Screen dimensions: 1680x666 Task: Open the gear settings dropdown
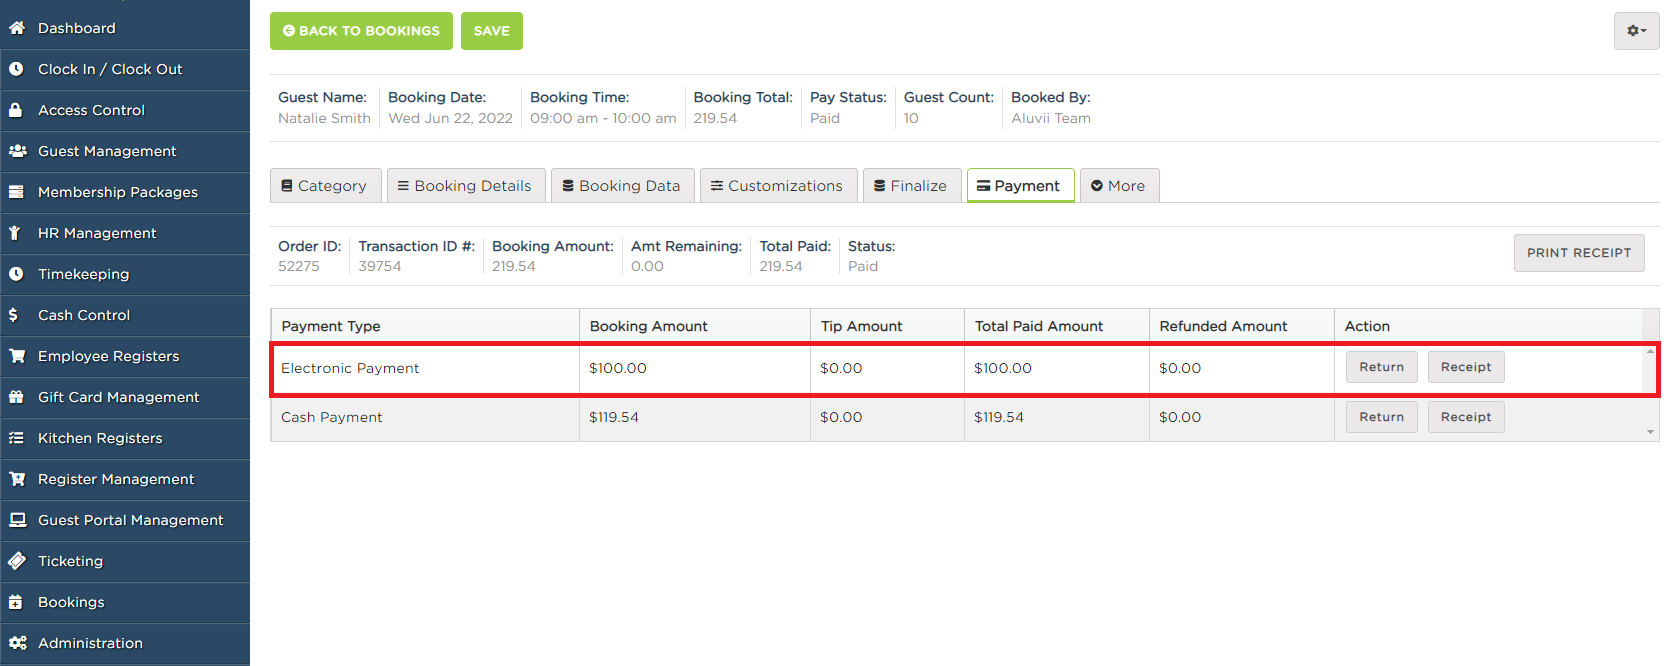1636,31
